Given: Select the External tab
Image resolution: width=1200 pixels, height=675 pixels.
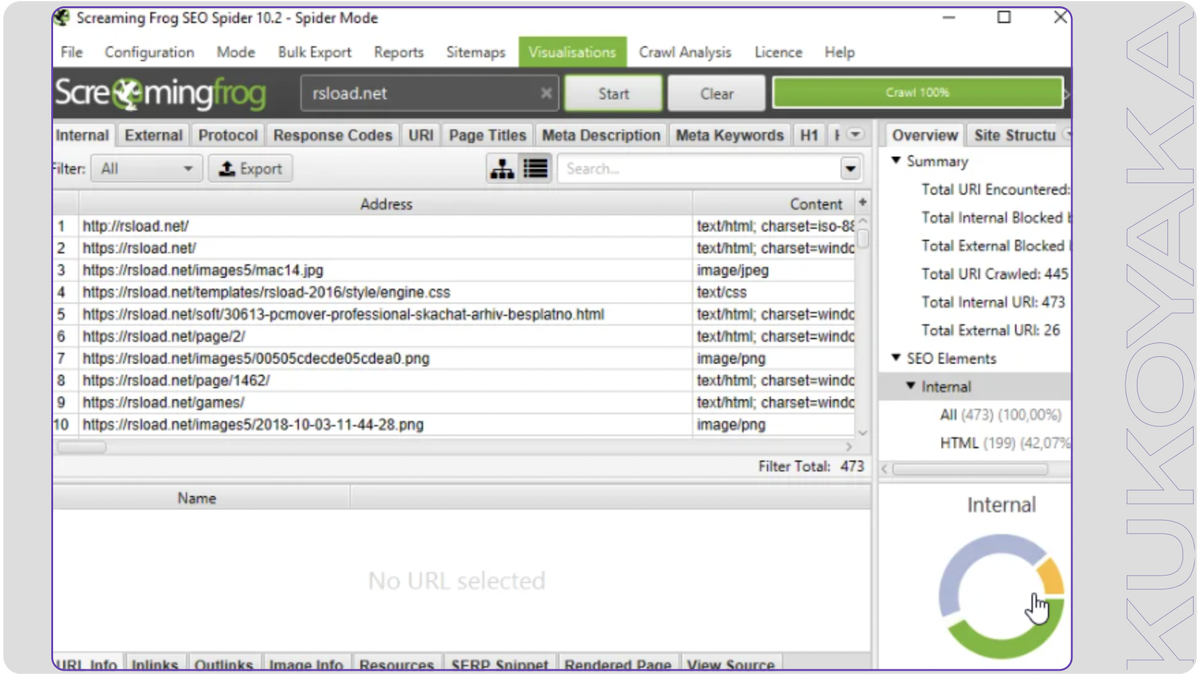Looking at the screenshot, I should coord(153,135).
